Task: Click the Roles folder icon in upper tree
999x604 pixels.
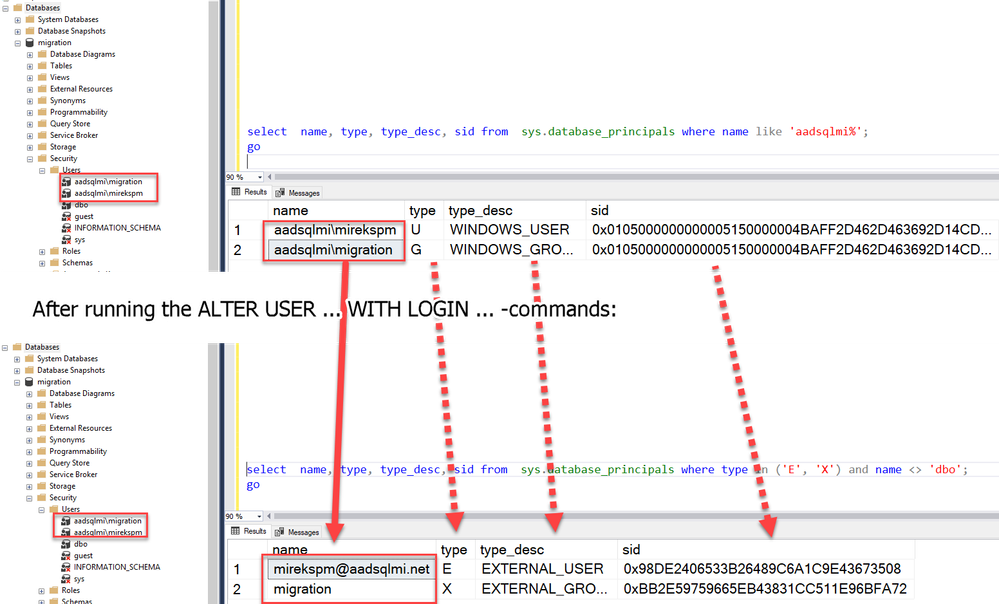Action: click(54, 251)
